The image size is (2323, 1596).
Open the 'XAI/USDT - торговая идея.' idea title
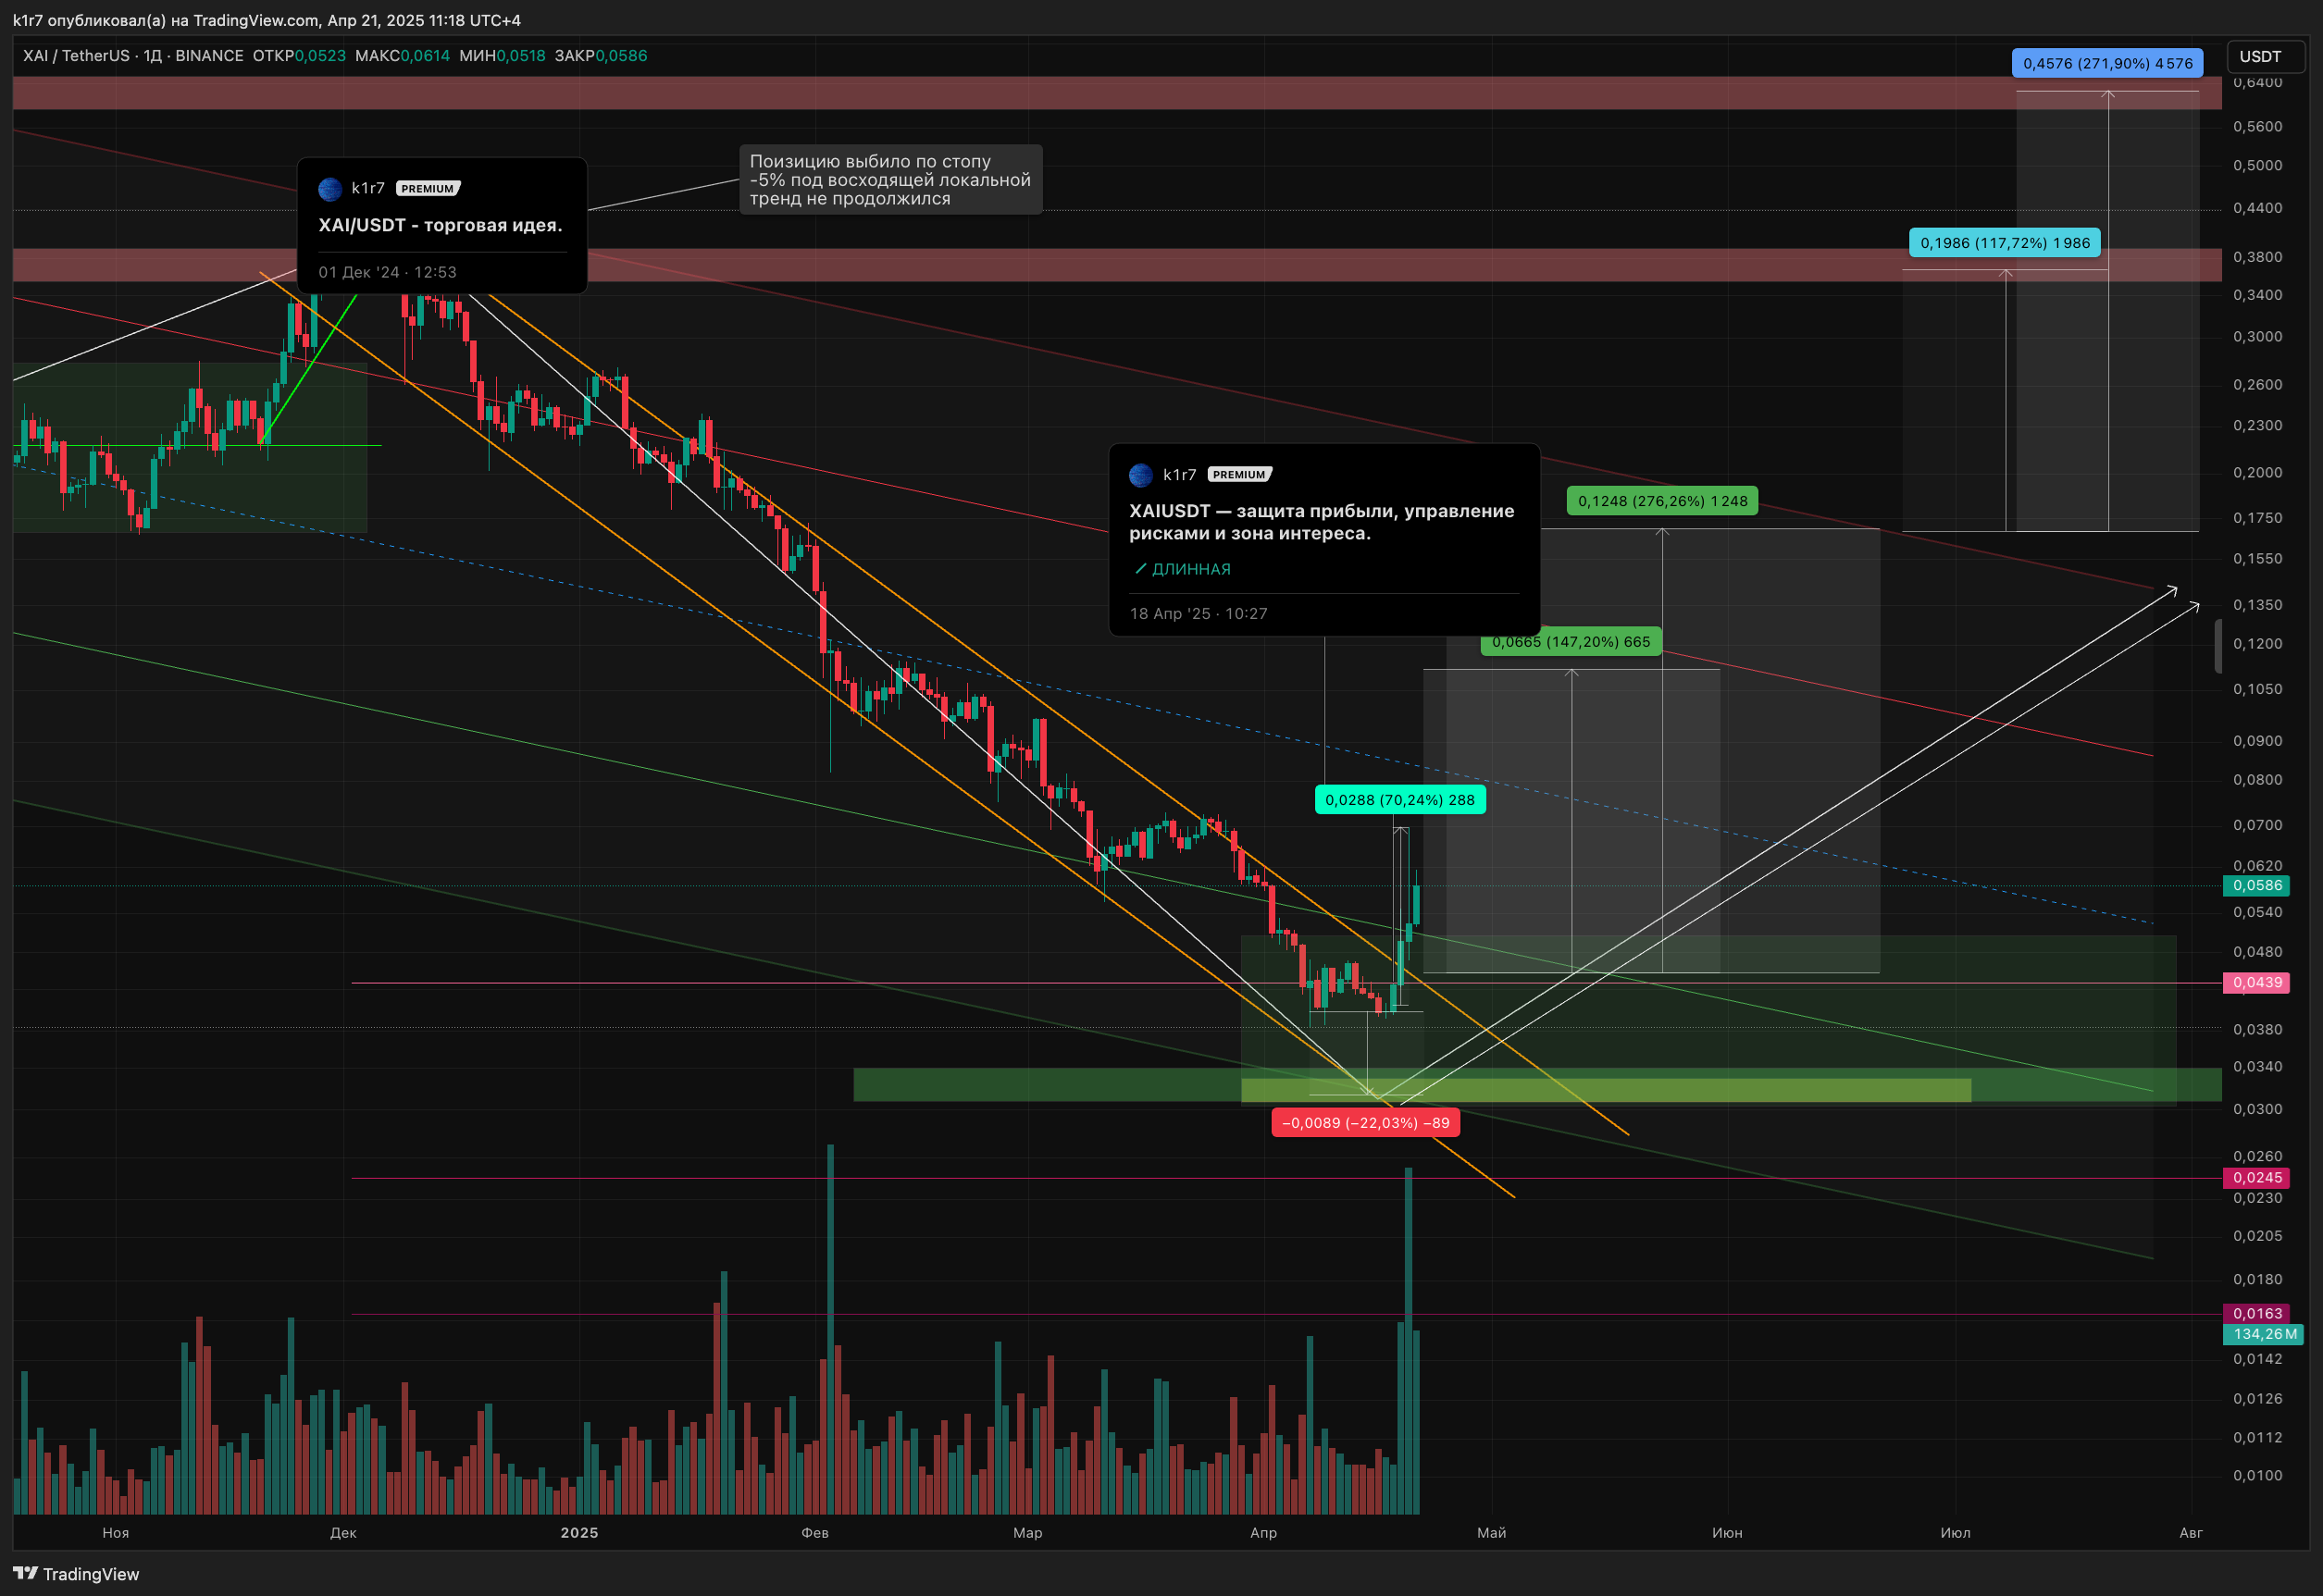440,225
